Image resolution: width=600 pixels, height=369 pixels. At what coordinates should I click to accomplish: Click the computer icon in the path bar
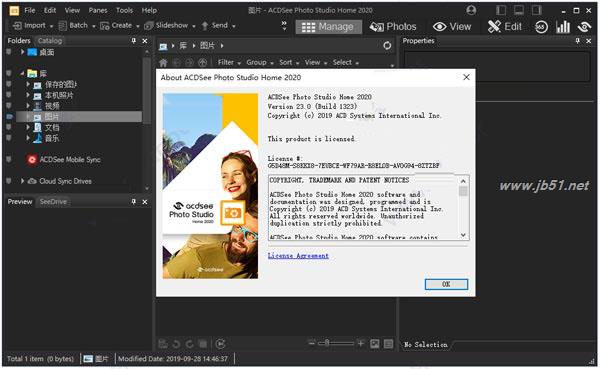click(163, 46)
